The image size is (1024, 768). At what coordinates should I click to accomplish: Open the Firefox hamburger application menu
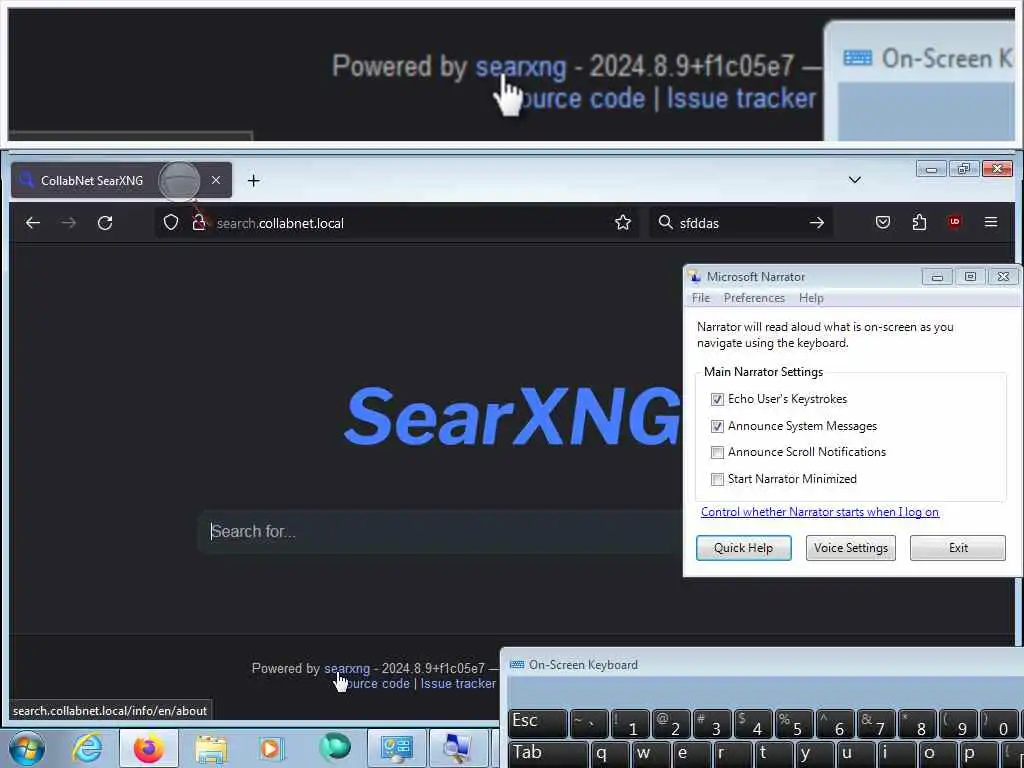991,222
